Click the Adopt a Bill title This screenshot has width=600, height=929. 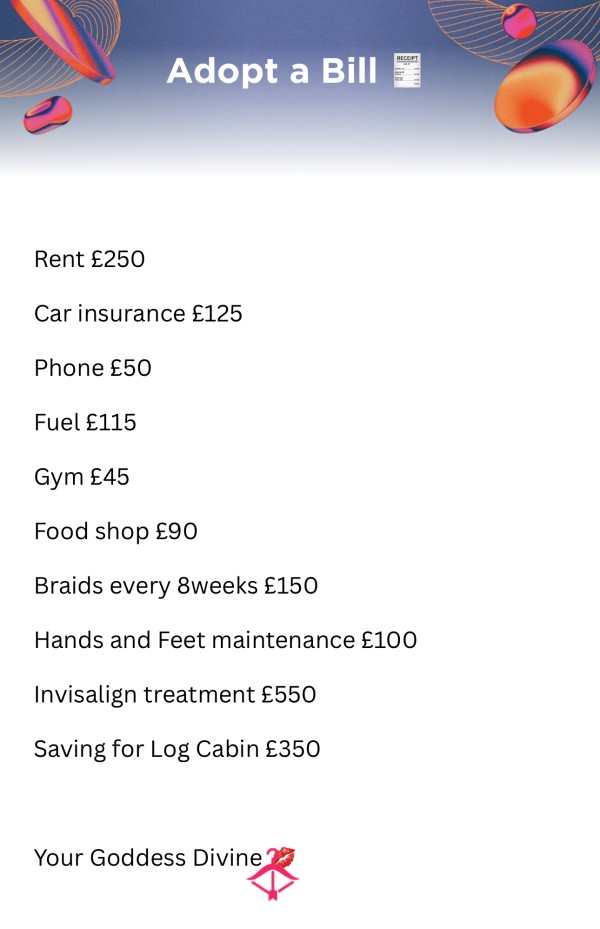pyautogui.click(x=272, y=71)
